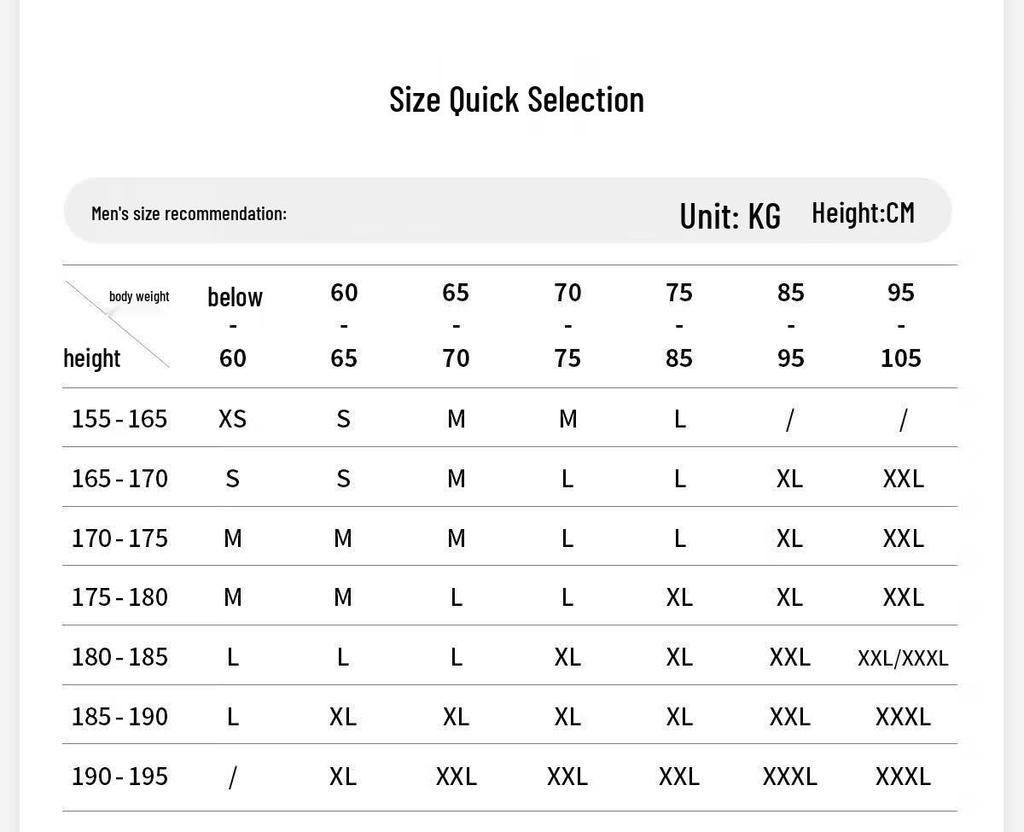Click the XXL/XXXL size cell
Image resolution: width=1024 pixels, height=832 pixels.
[x=903, y=658]
